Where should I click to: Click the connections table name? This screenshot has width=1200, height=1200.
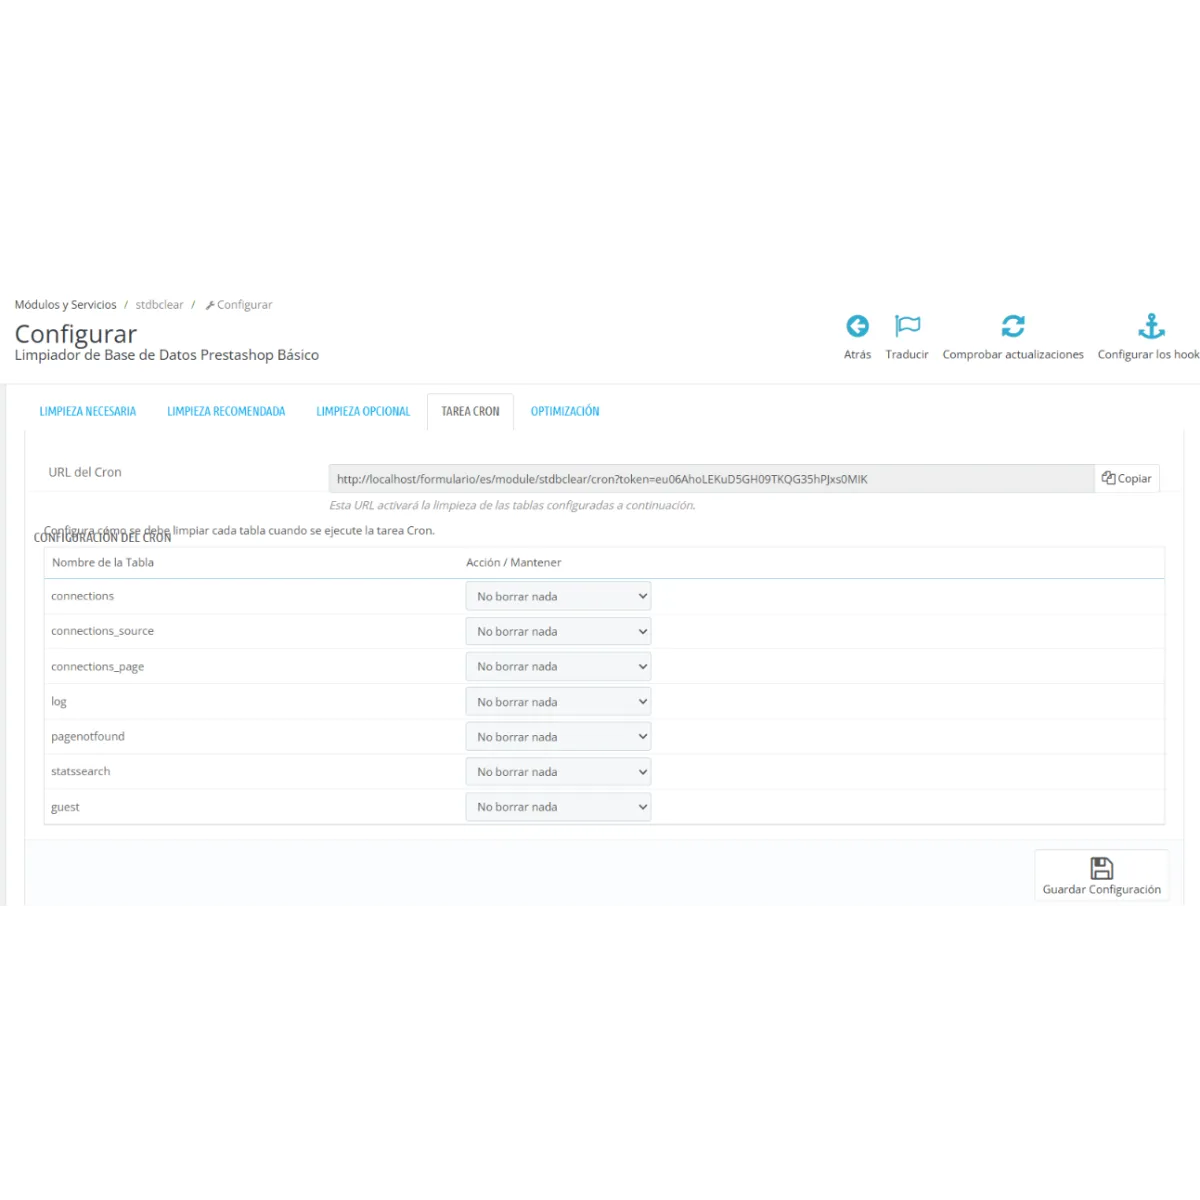(x=82, y=596)
